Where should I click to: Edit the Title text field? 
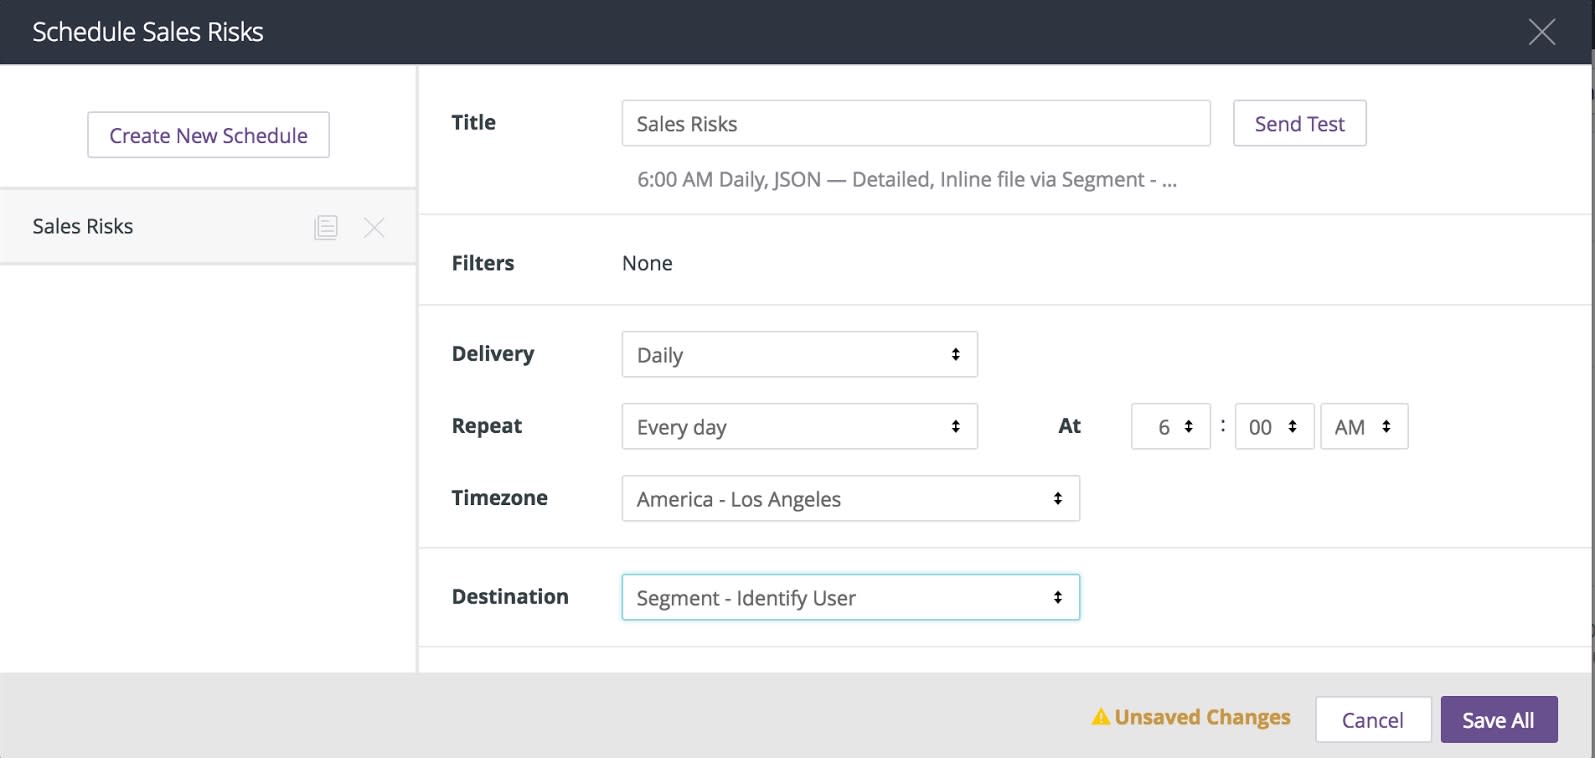click(915, 124)
